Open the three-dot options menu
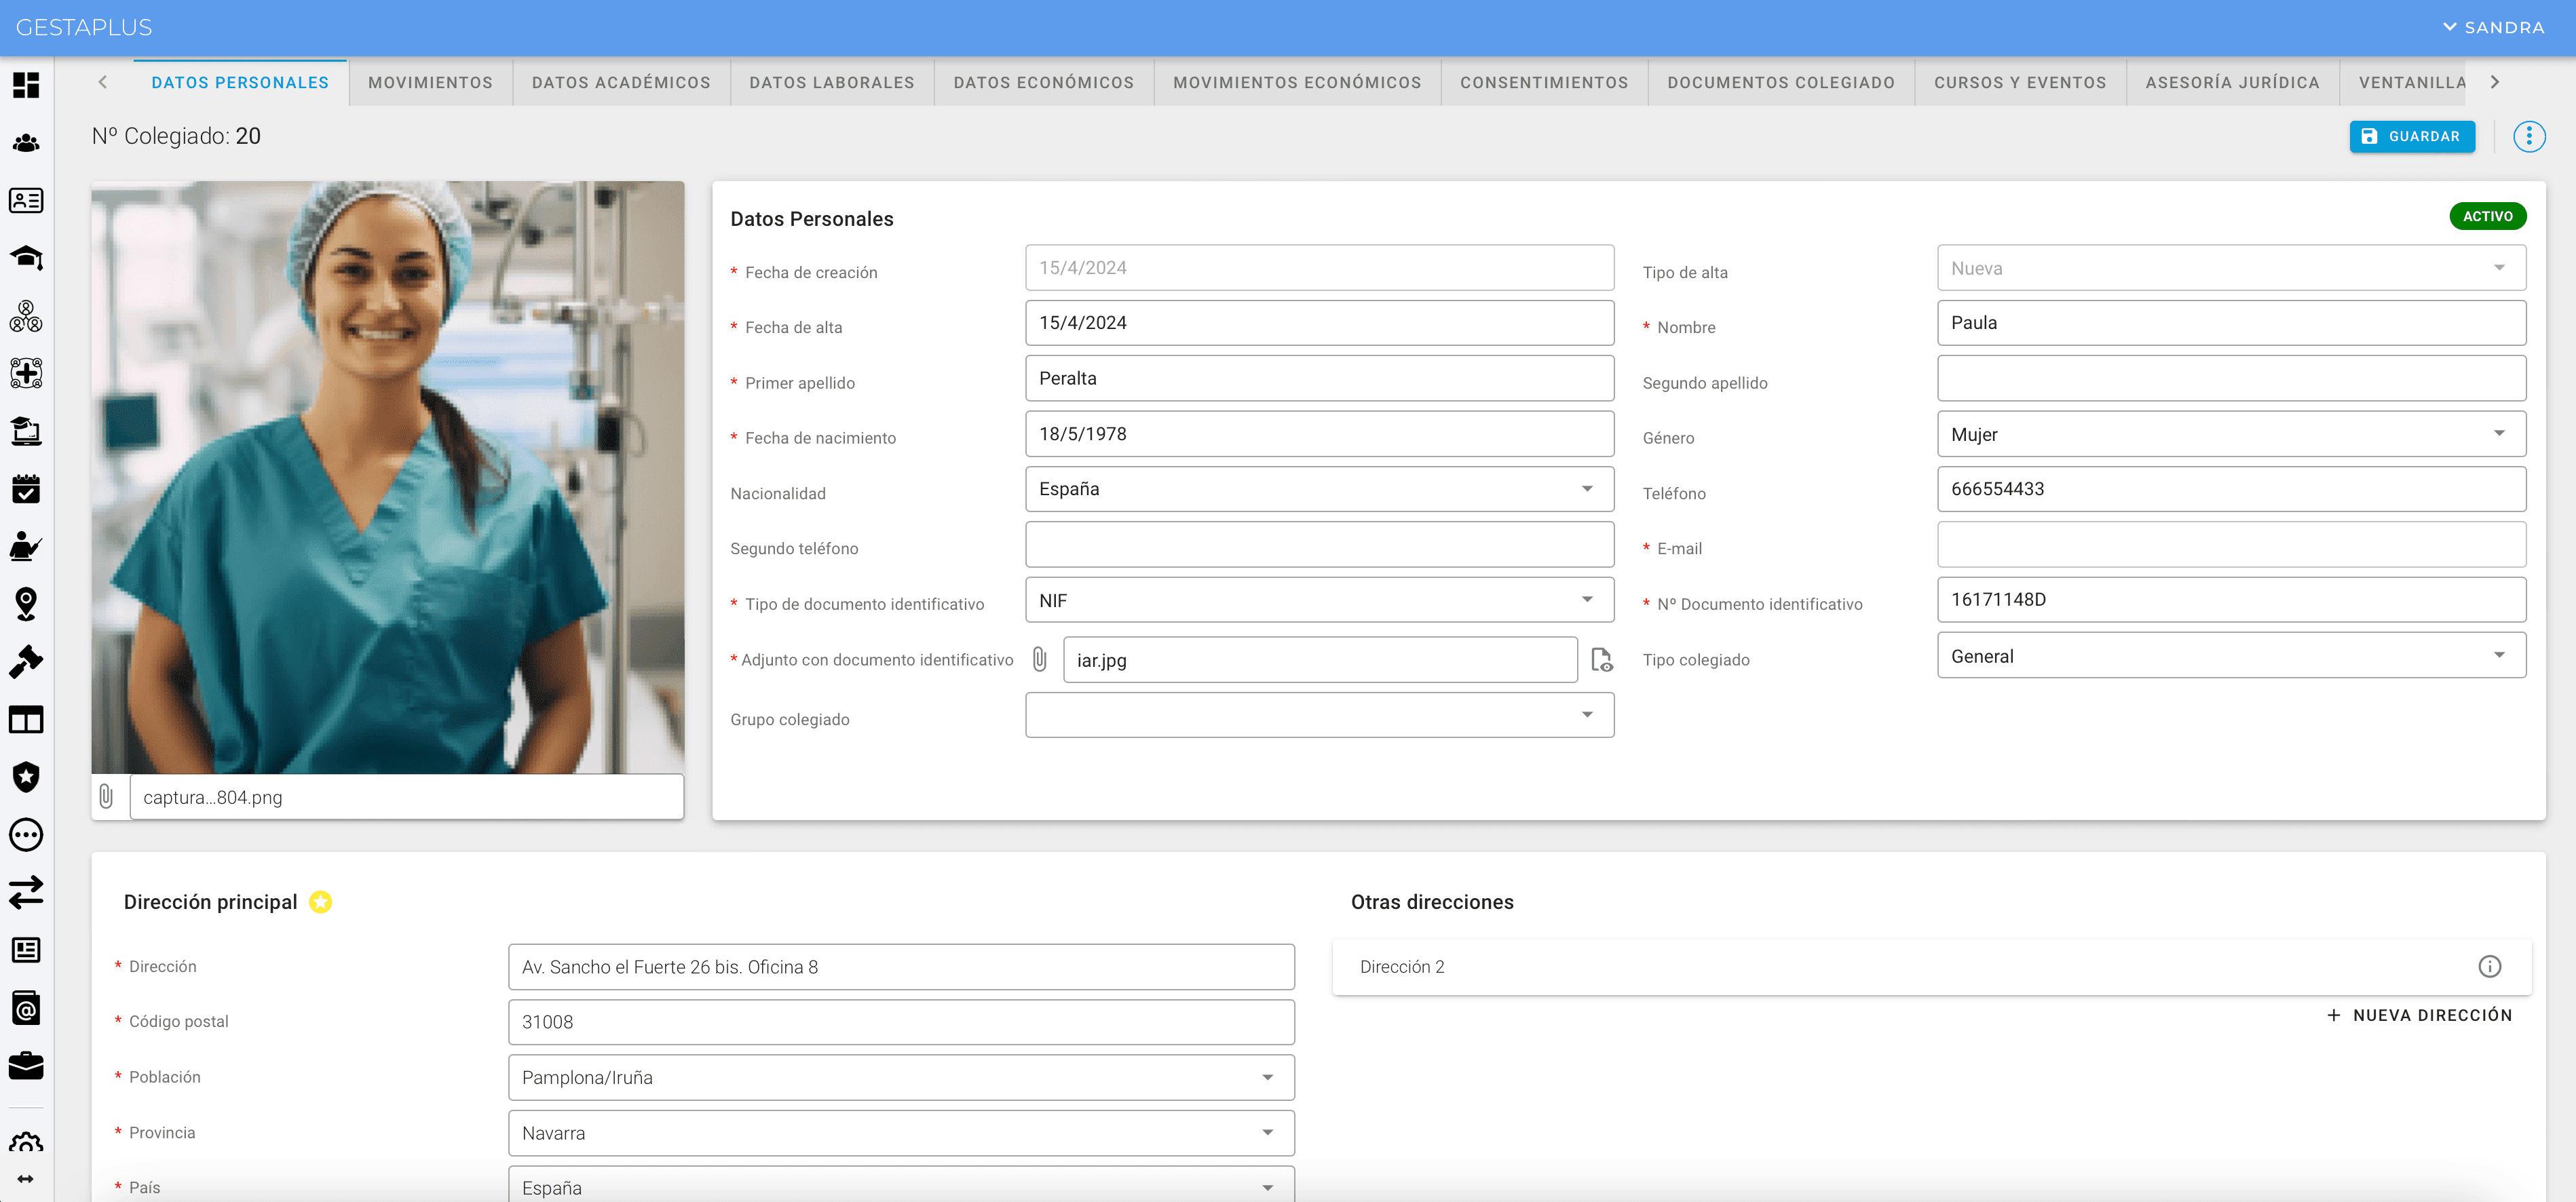The width and height of the screenshot is (2576, 1202). pyautogui.click(x=2529, y=137)
